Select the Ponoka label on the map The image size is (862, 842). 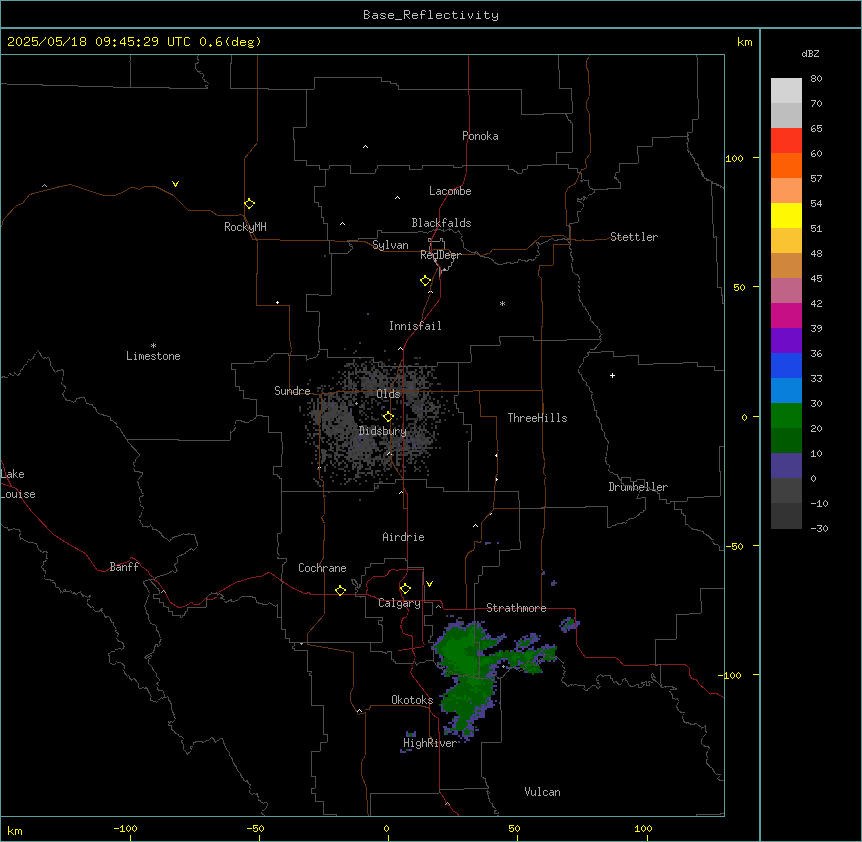[480, 136]
